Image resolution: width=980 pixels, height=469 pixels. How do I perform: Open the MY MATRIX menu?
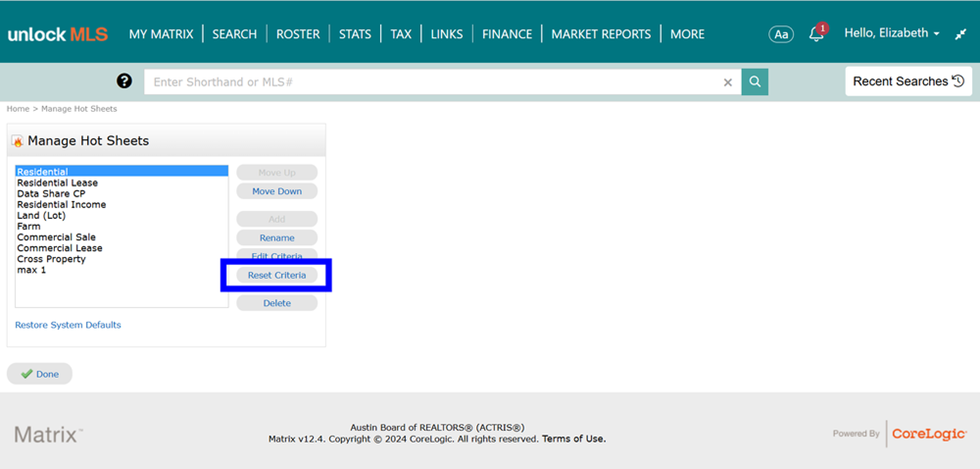[x=161, y=34]
